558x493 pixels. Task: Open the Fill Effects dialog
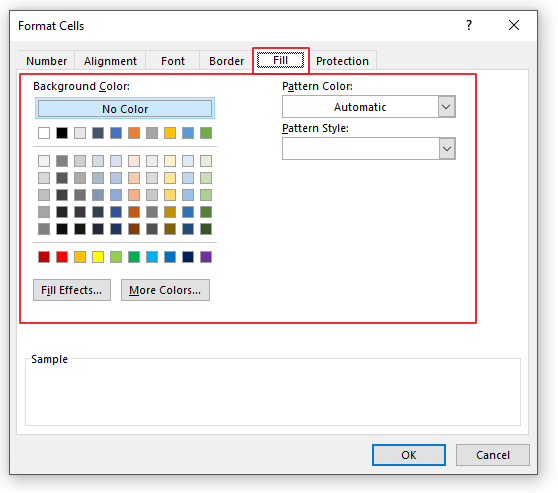pos(72,290)
